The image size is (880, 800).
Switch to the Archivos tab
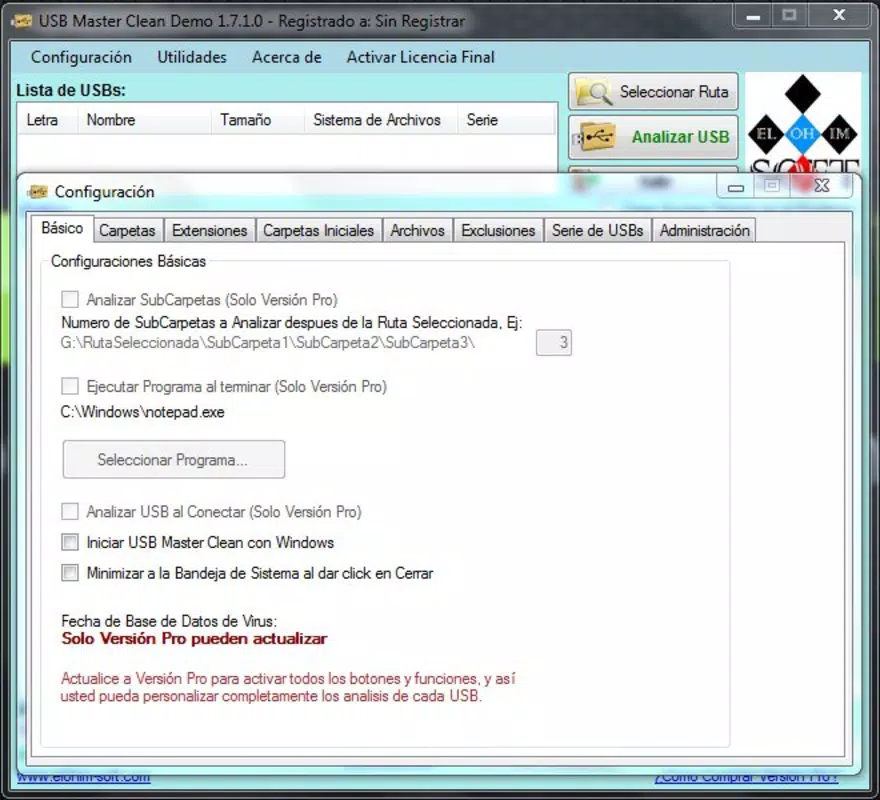coord(418,230)
